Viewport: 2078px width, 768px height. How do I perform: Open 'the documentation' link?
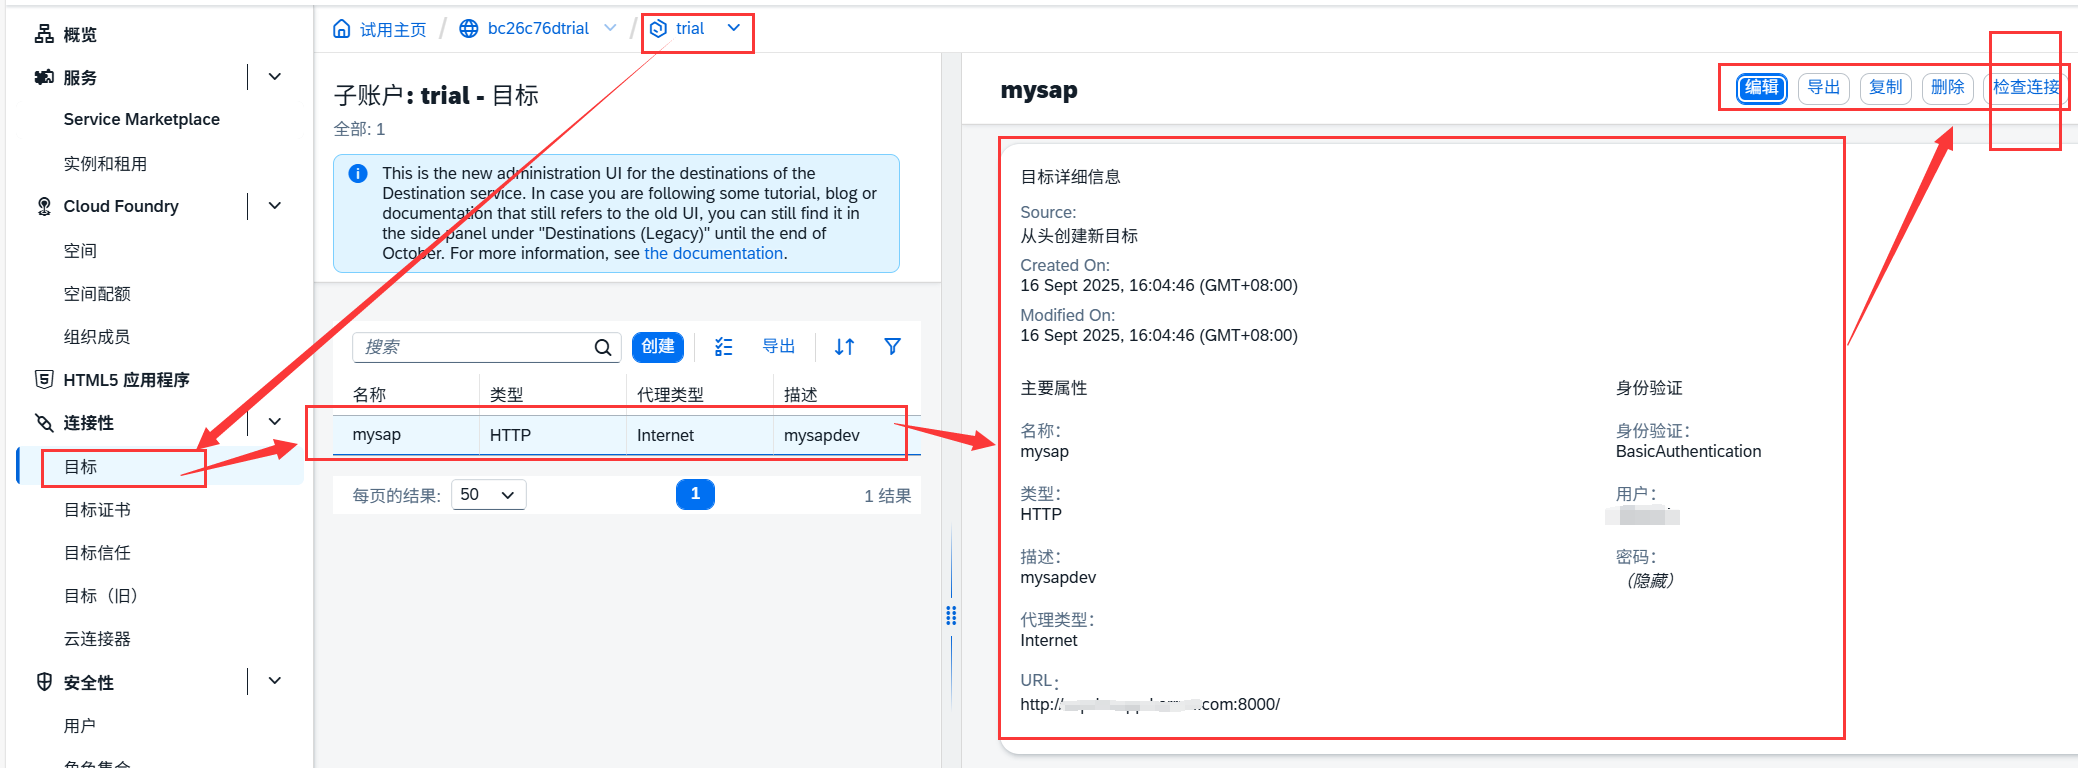[x=714, y=253]
